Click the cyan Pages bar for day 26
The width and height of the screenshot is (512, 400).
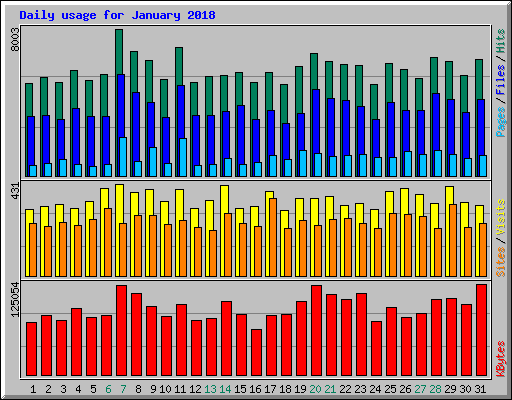pyautogui.click(x=408, y=164)
